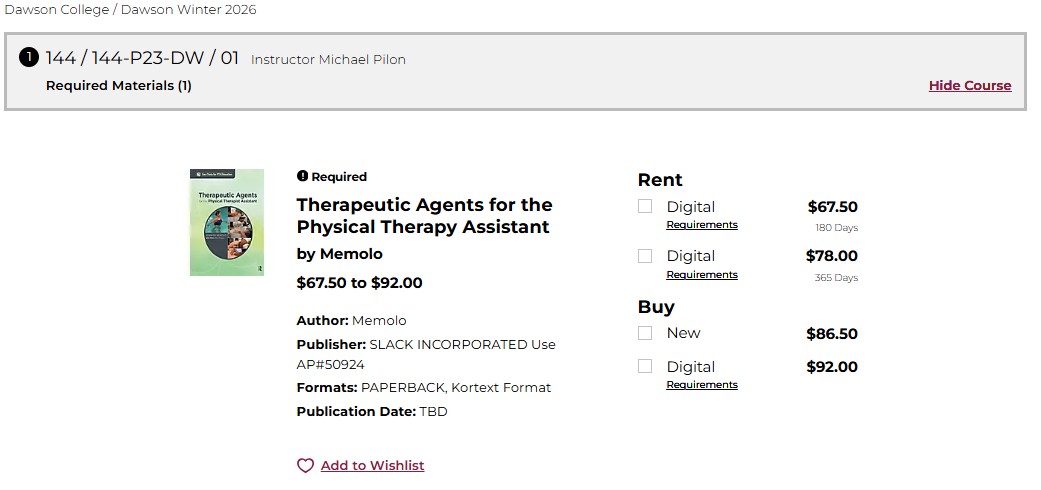Open the Dawson Winter 2026 breadcrumb
This screenshot has width=1041, height=490.
pos(188,10)
